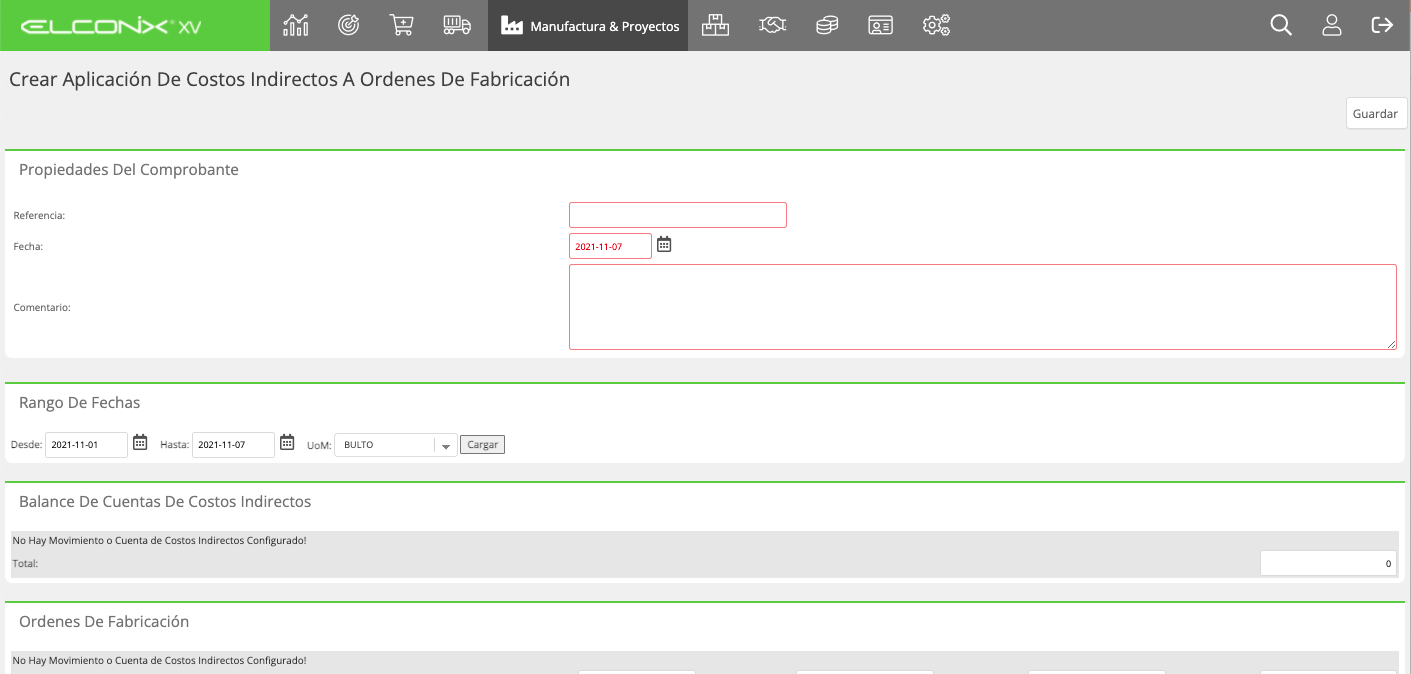Click the Total value field showing 0
This screenshot has width=1411, height=674.
pyautogui.click(x=1328, y=564)
